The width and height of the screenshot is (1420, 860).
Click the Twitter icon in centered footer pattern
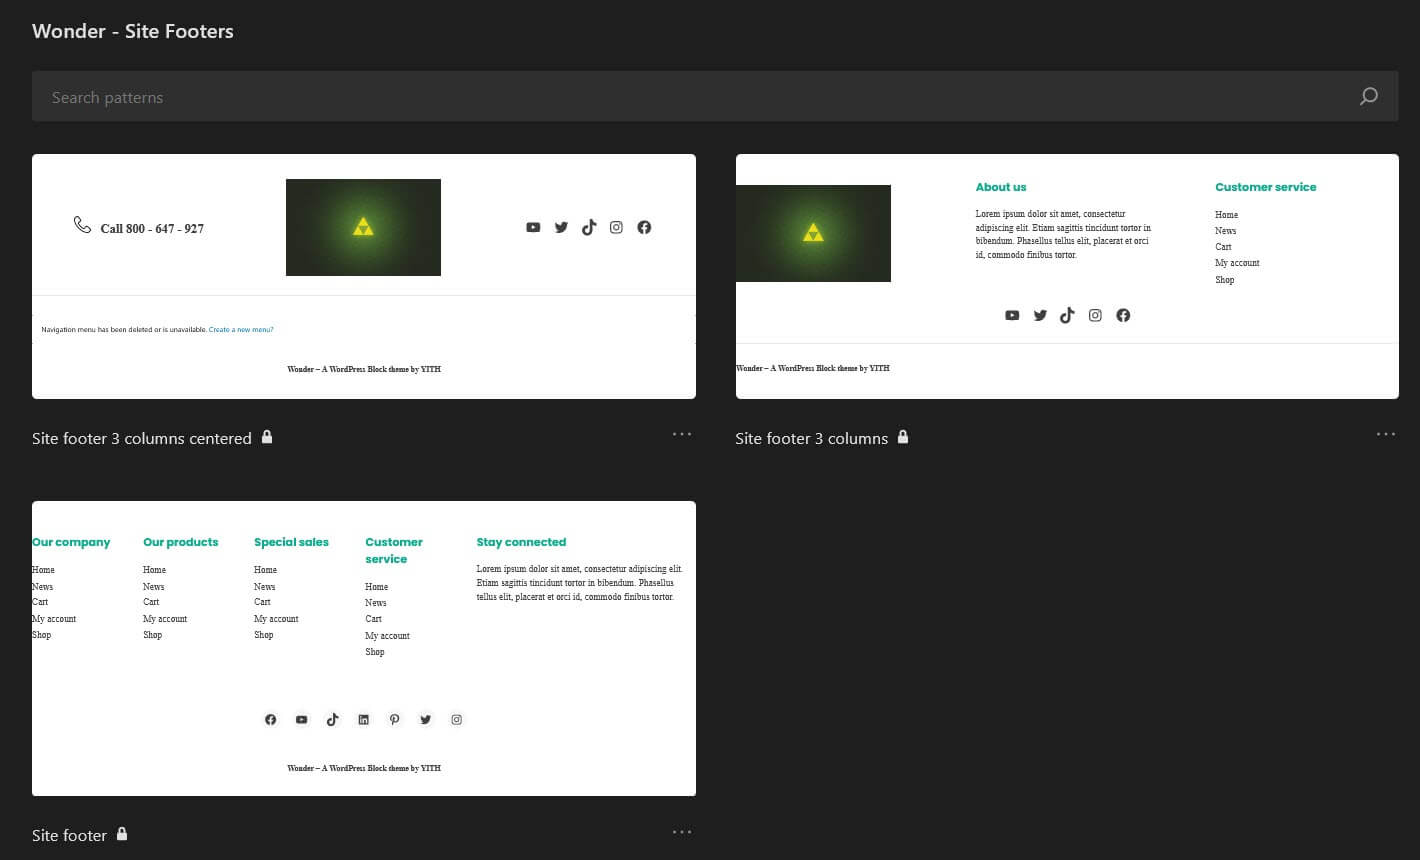click(561, 227)
